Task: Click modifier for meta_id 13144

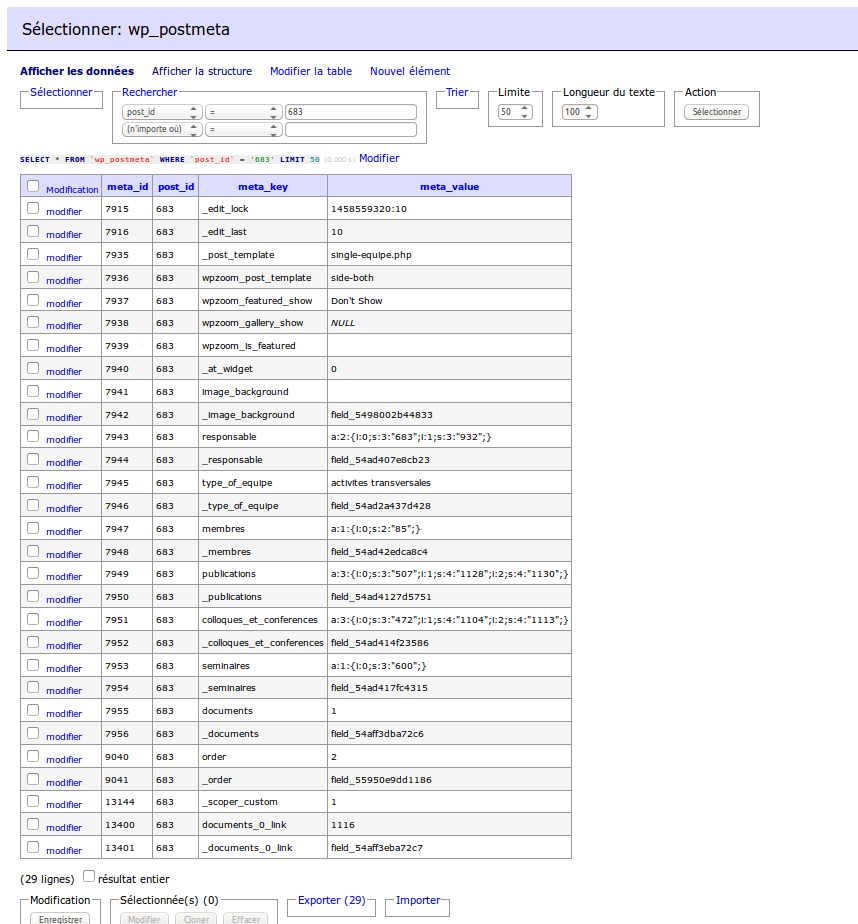Action: point(64,804)
